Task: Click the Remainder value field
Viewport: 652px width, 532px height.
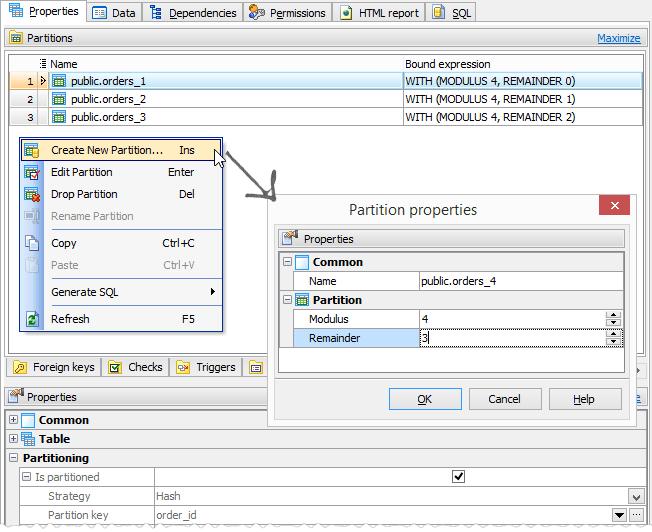Action: (x=512, y=338)
